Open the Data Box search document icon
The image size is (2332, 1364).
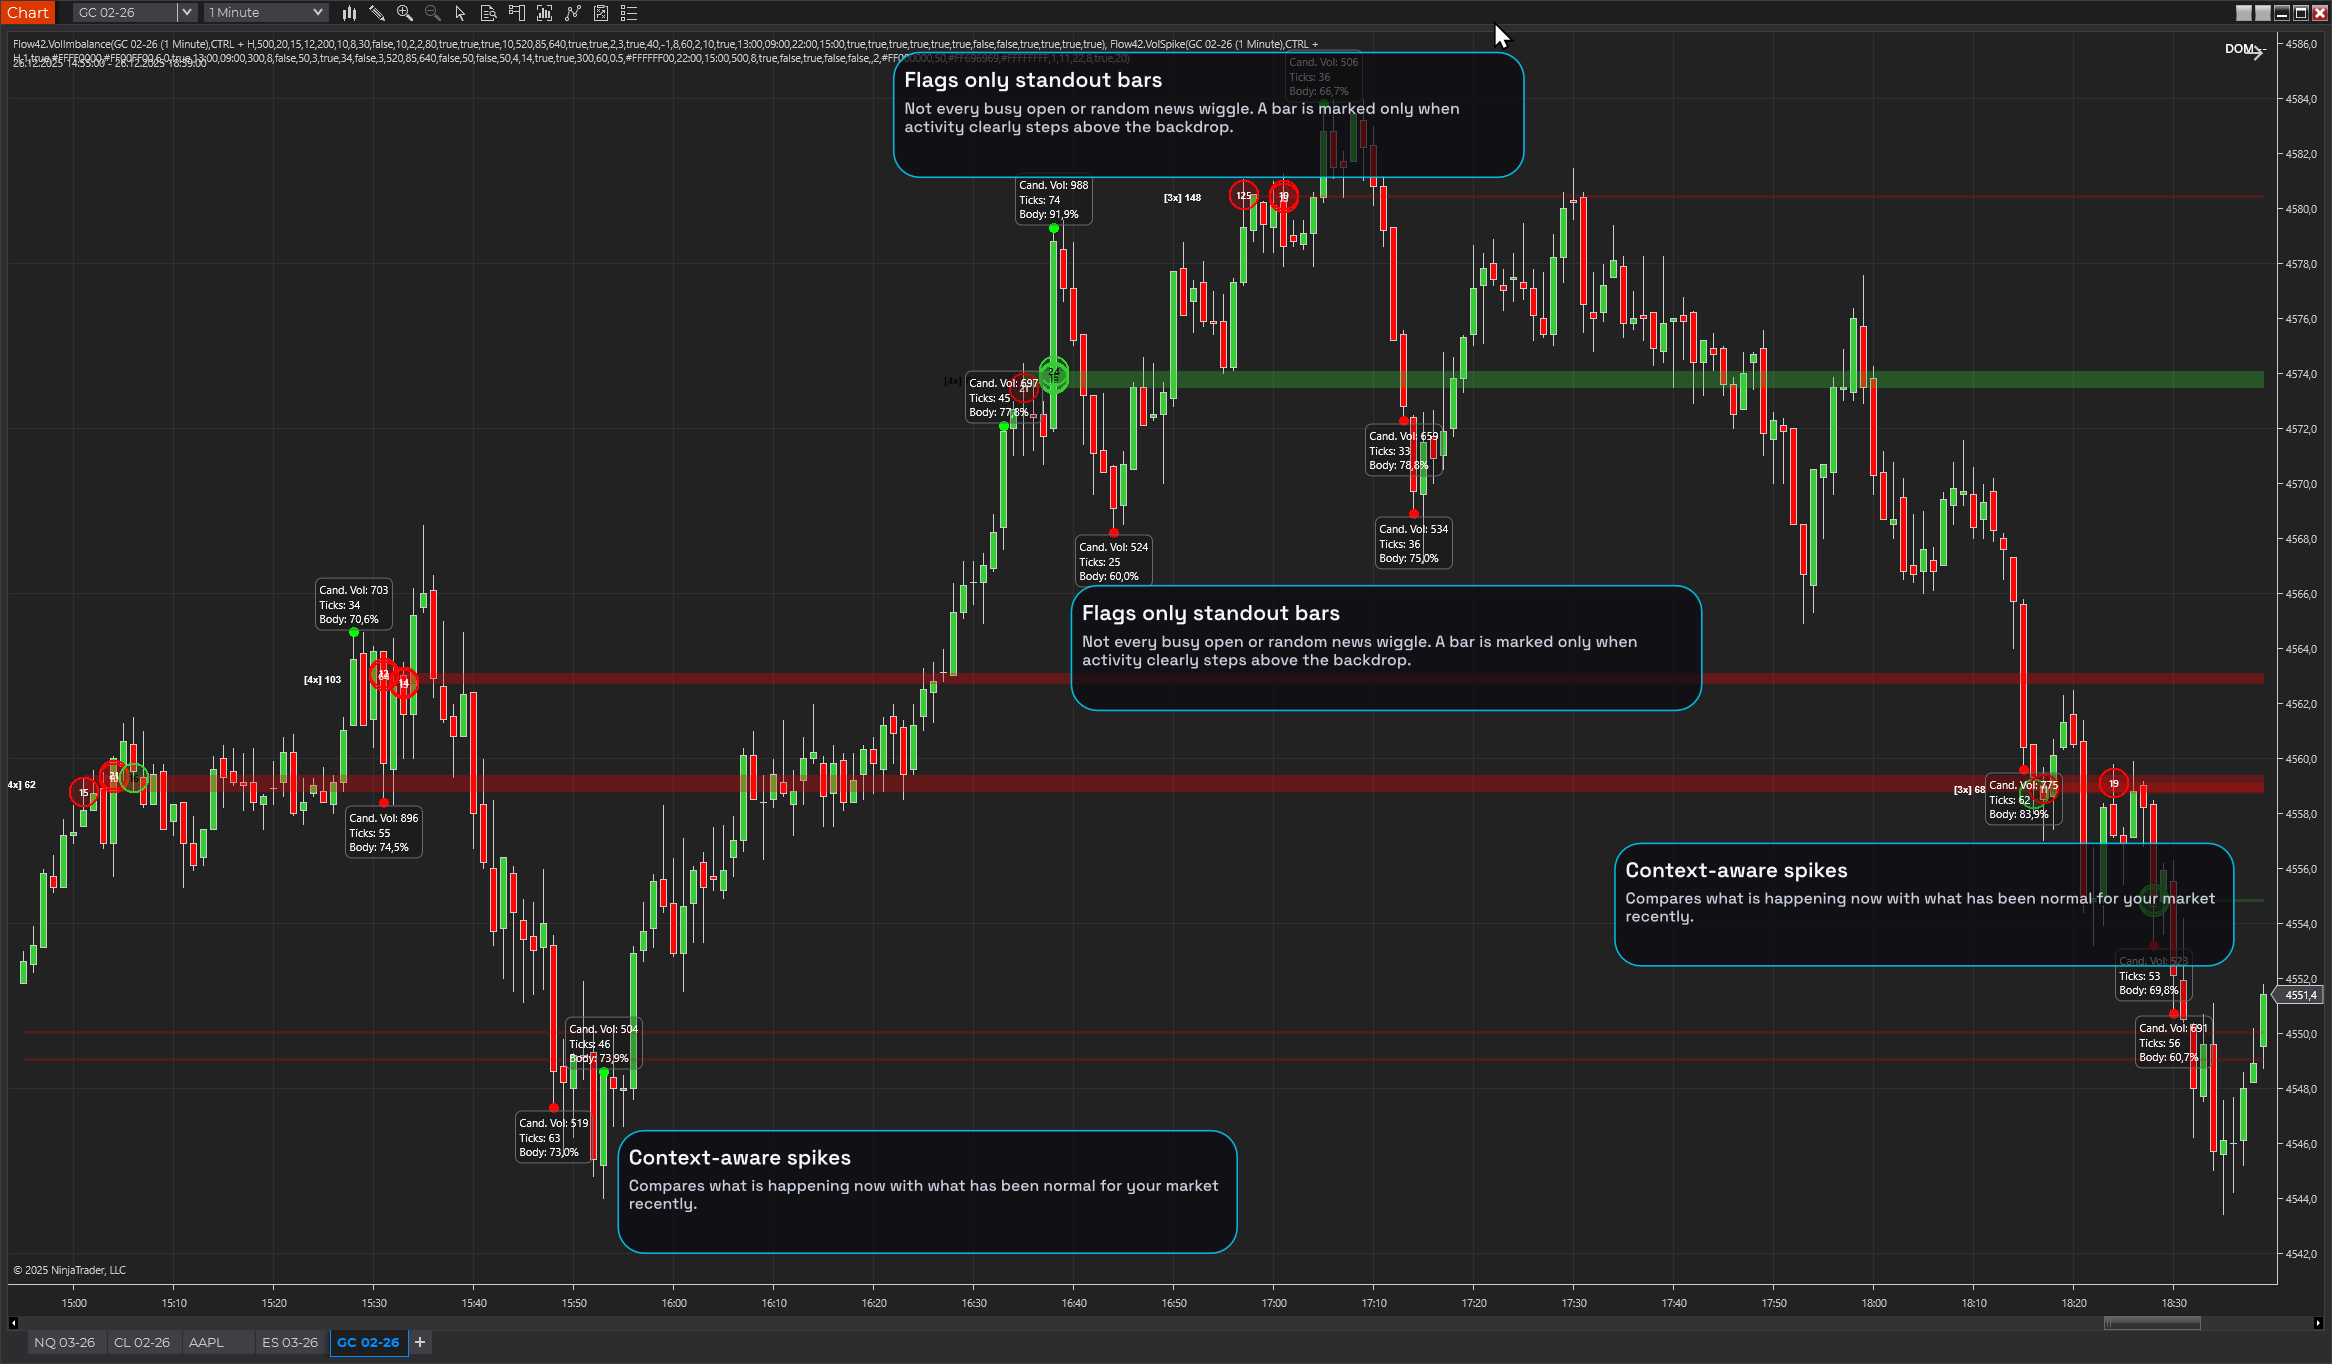(488, 13)
